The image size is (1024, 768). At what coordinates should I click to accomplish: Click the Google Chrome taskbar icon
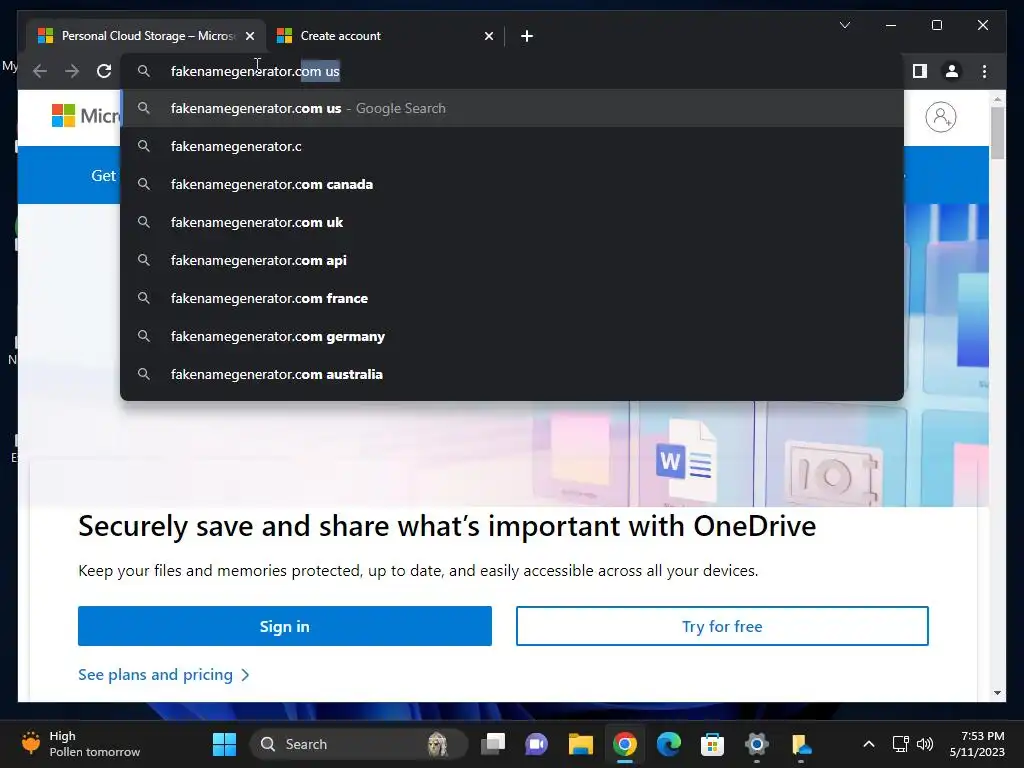point(624,744)
